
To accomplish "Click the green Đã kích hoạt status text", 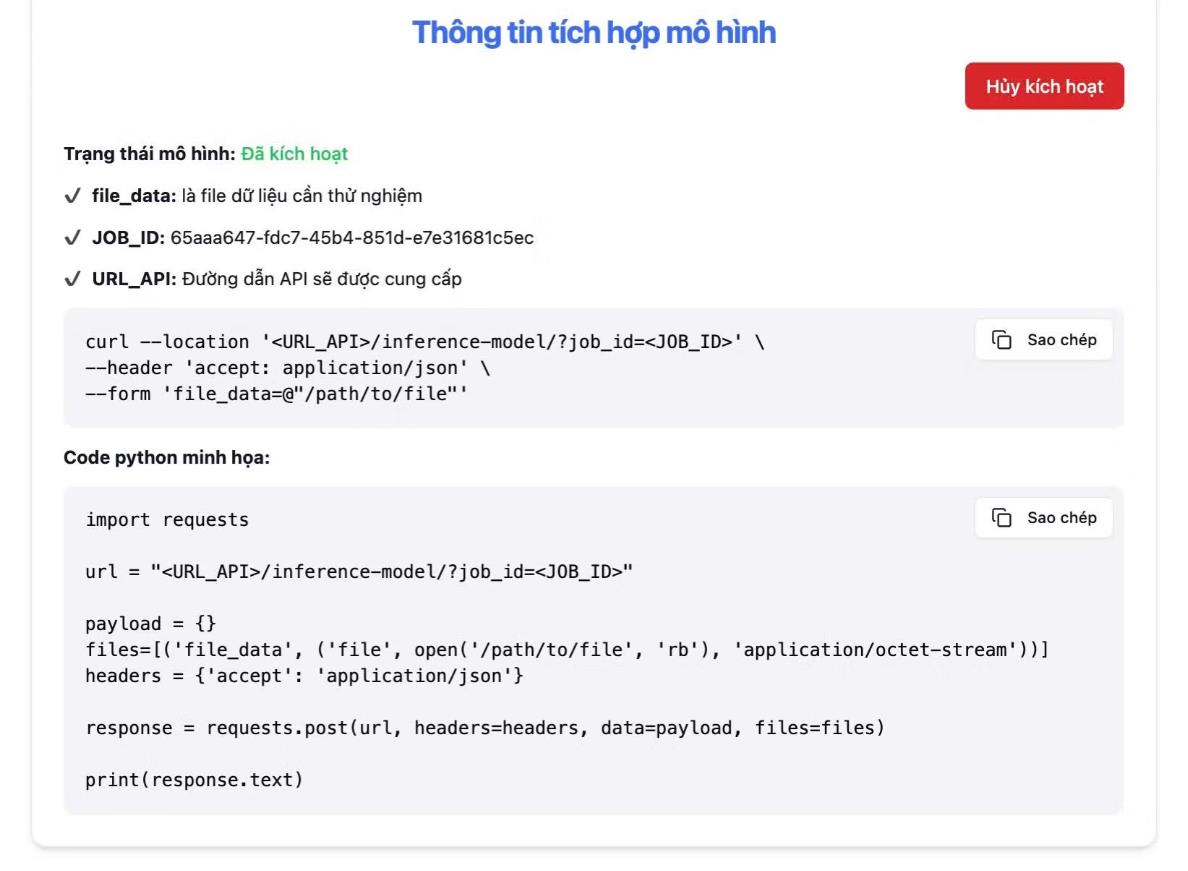I will click(x=294, y=154).
